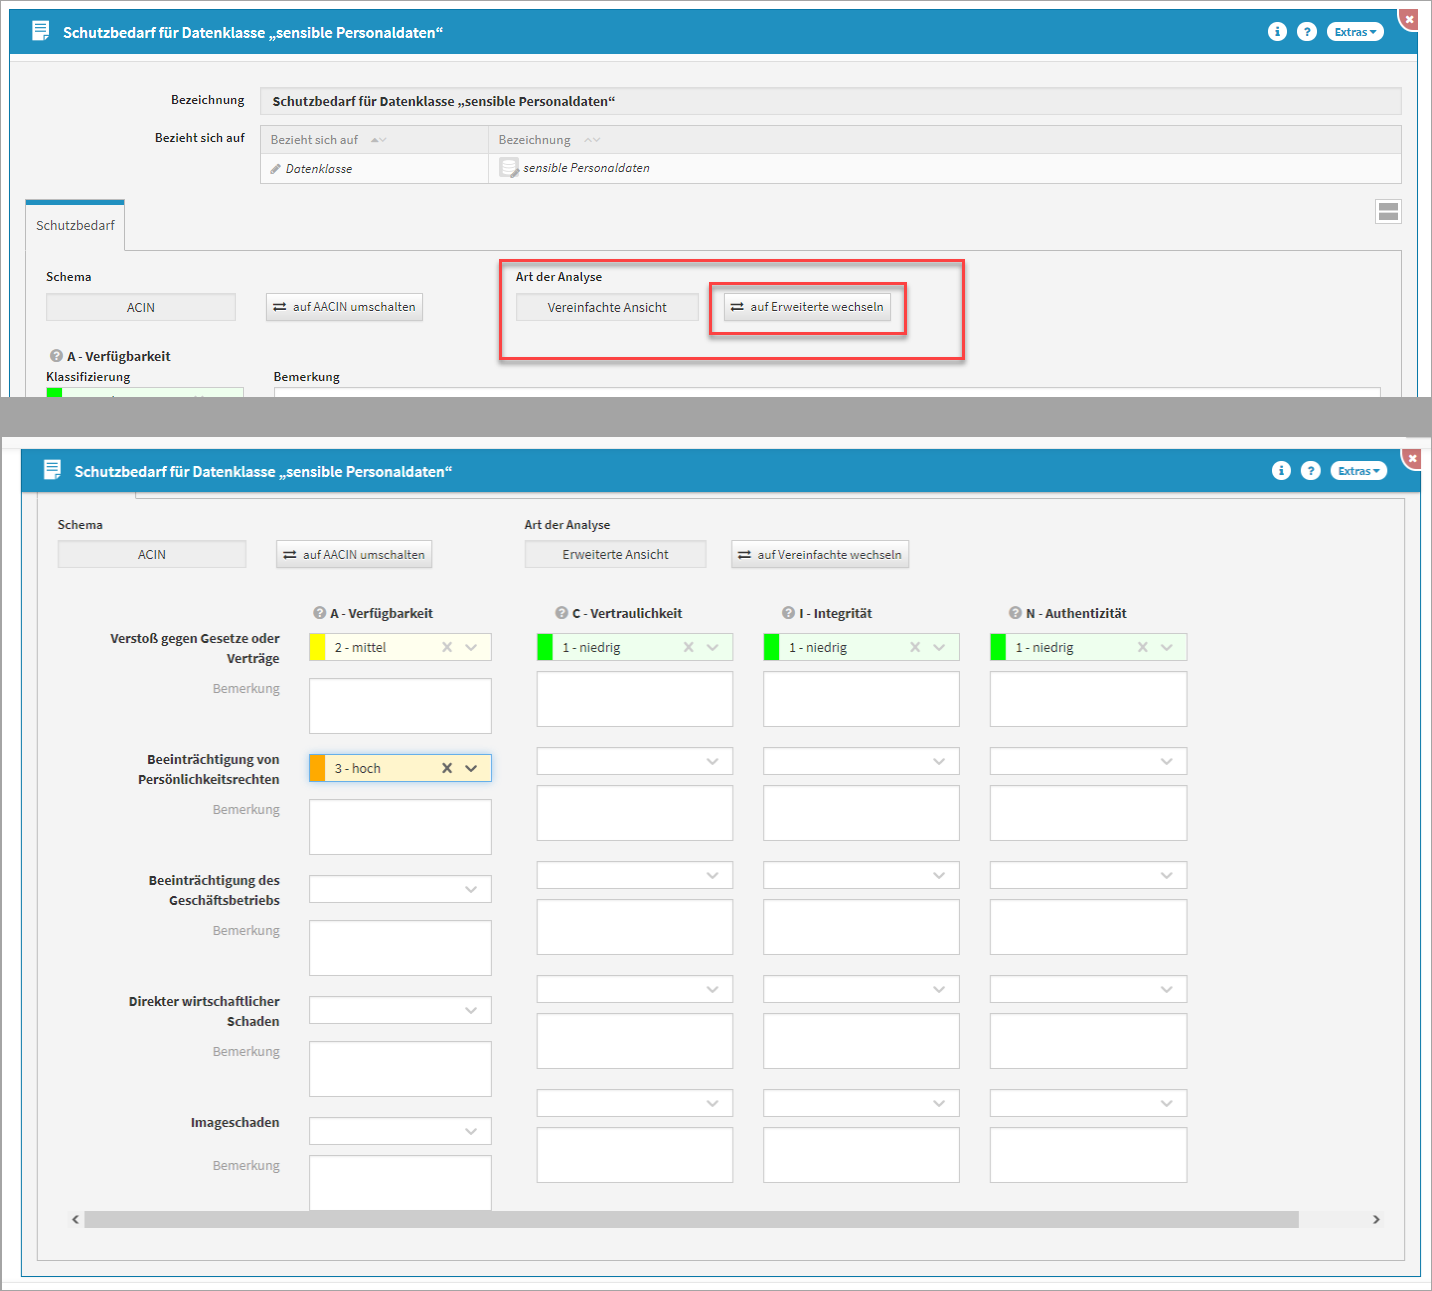This screenshot has height=1291, width=1432.
Task: Switch analysis to Erweiterte view
Action: (x=807, y=307)
